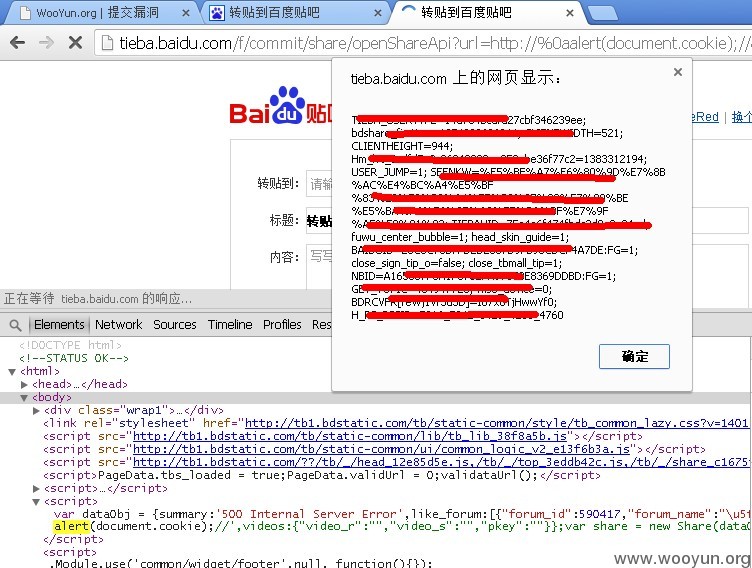Select the closing script tag after alert
Image resolution: width=752 pixels, height=568 pixels.
coord(73,539)
